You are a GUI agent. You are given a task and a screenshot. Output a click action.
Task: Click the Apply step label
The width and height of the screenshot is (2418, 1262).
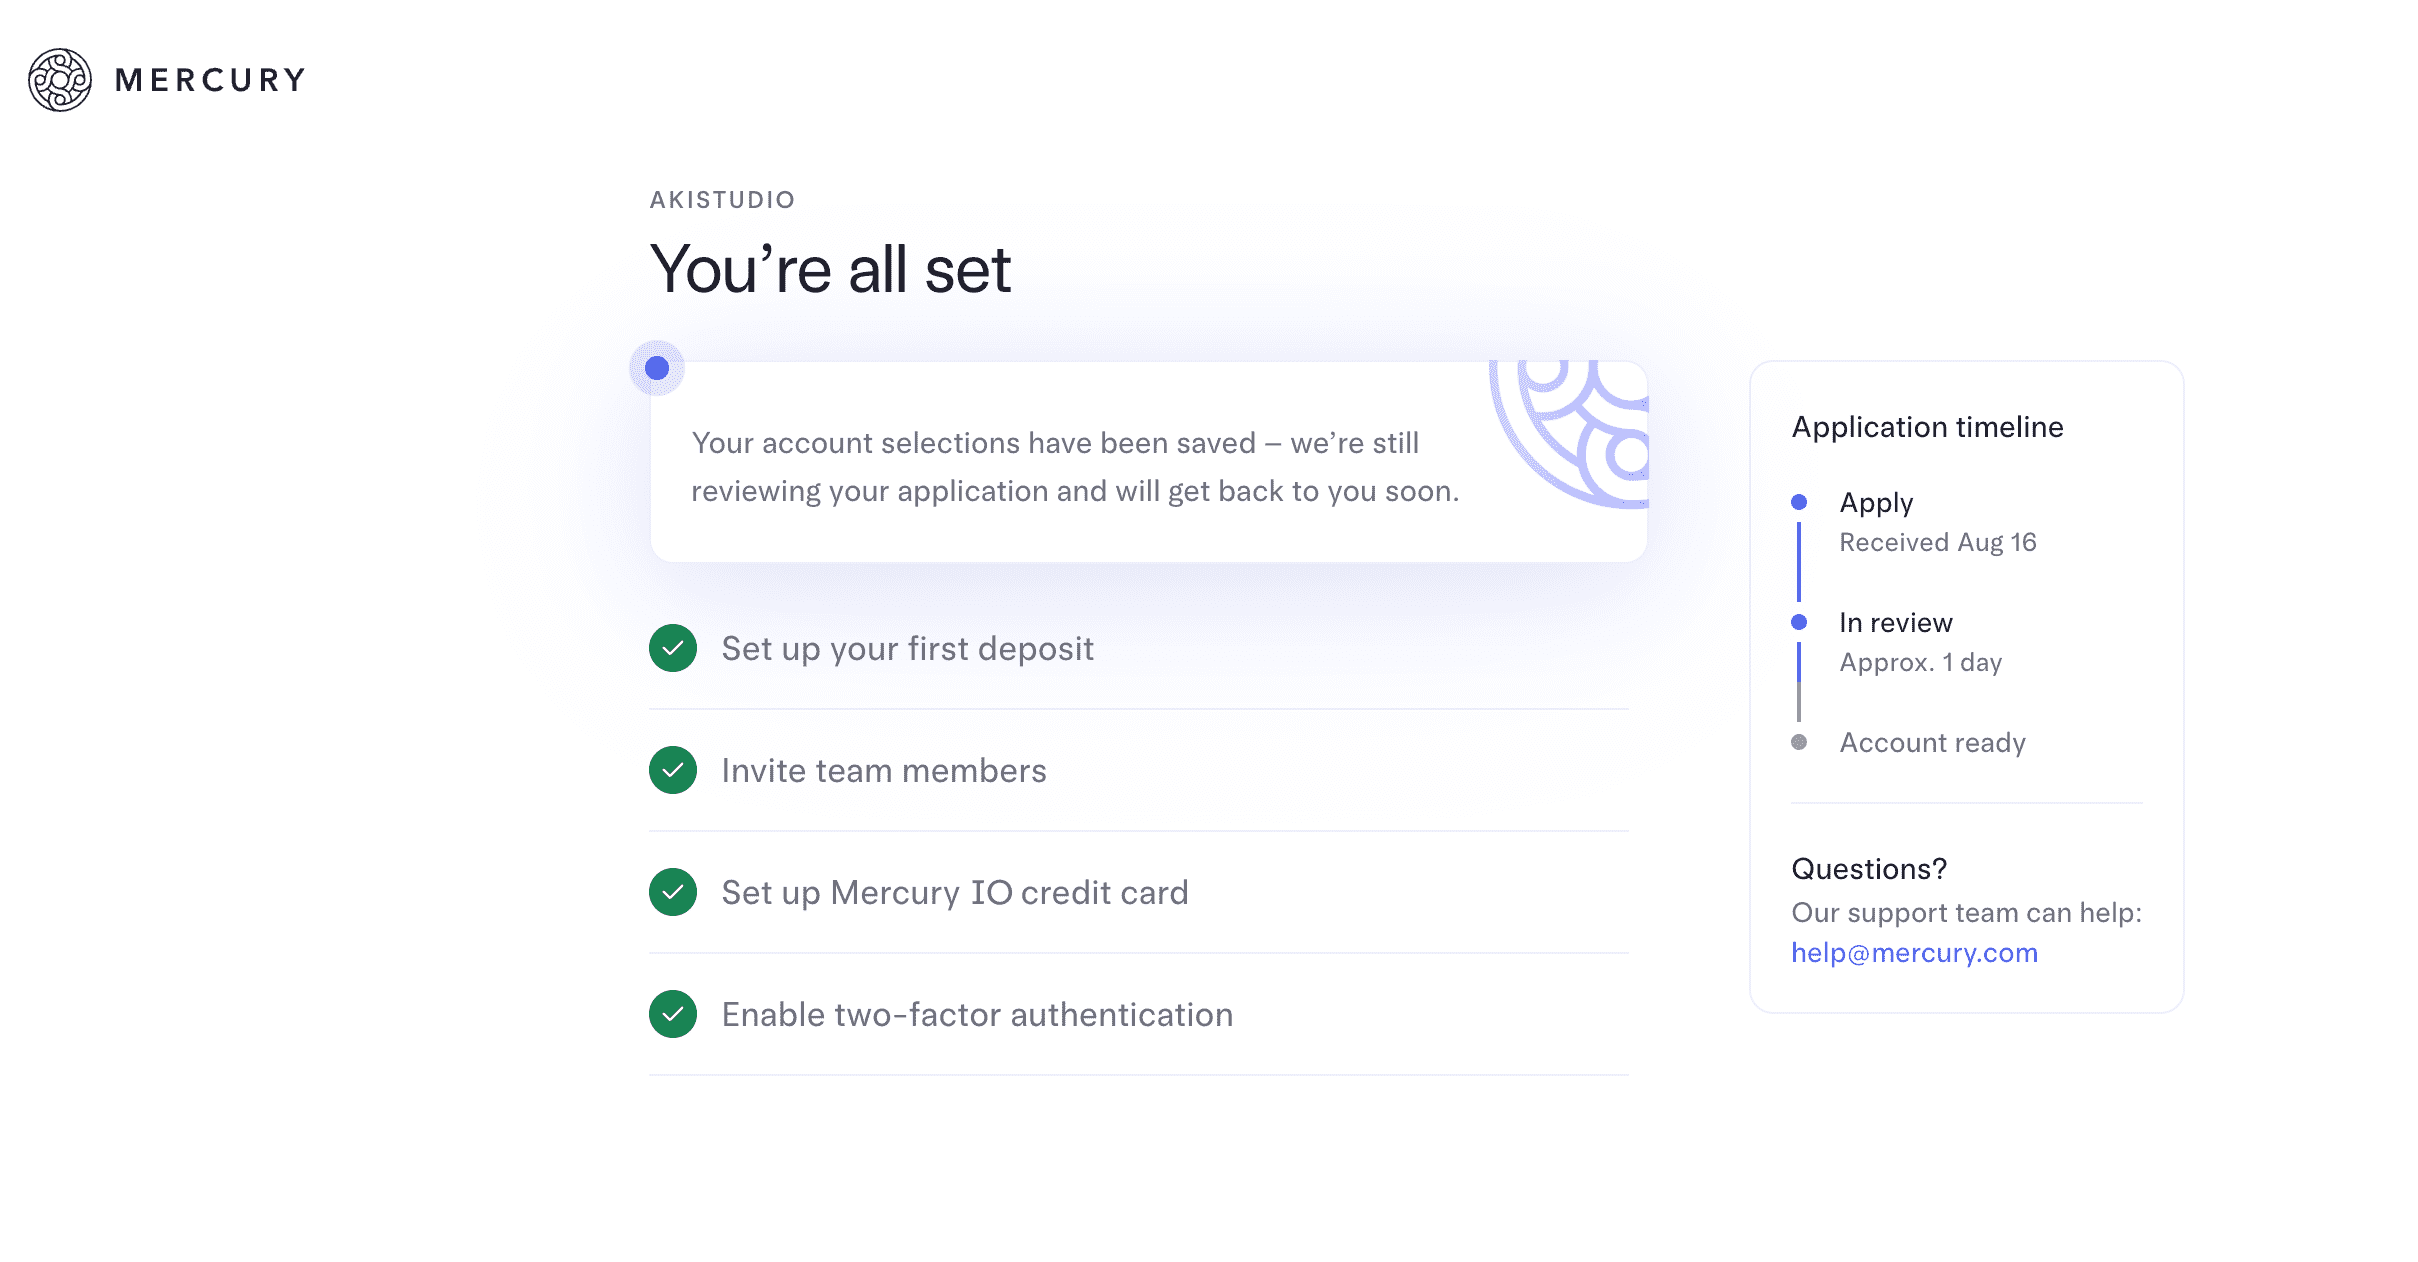1876,503
